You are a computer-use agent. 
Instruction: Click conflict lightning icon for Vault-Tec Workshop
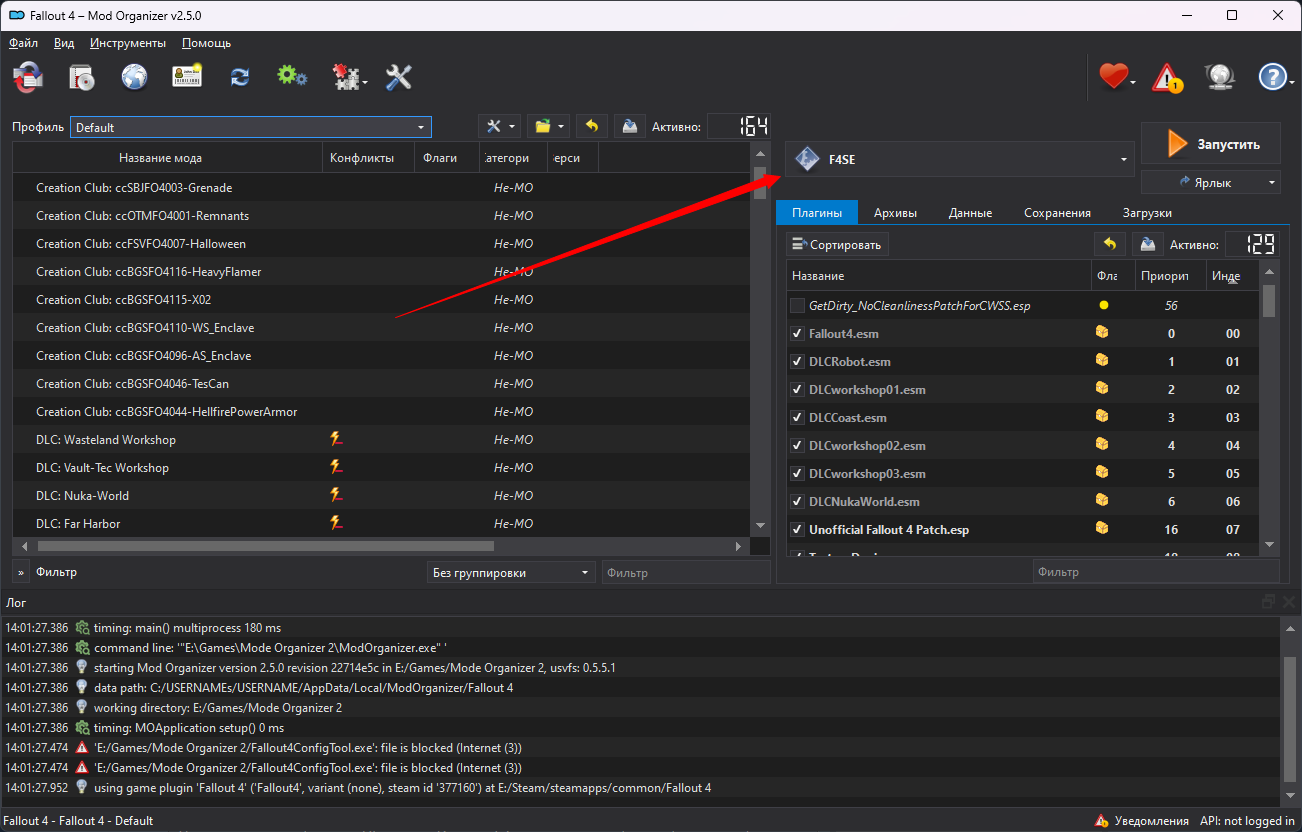point(336,466)
